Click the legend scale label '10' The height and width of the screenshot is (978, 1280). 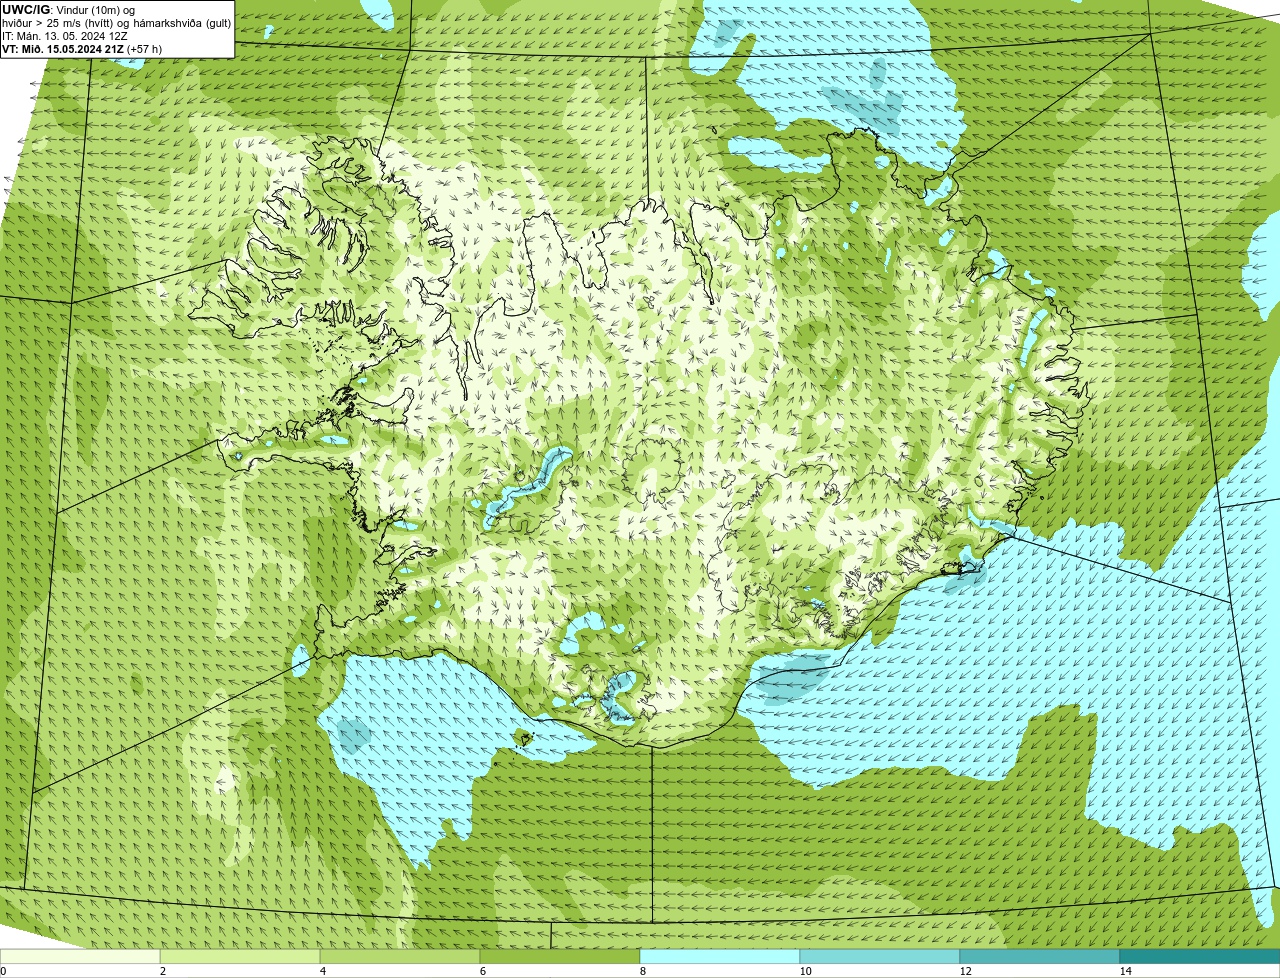point(805,971)
